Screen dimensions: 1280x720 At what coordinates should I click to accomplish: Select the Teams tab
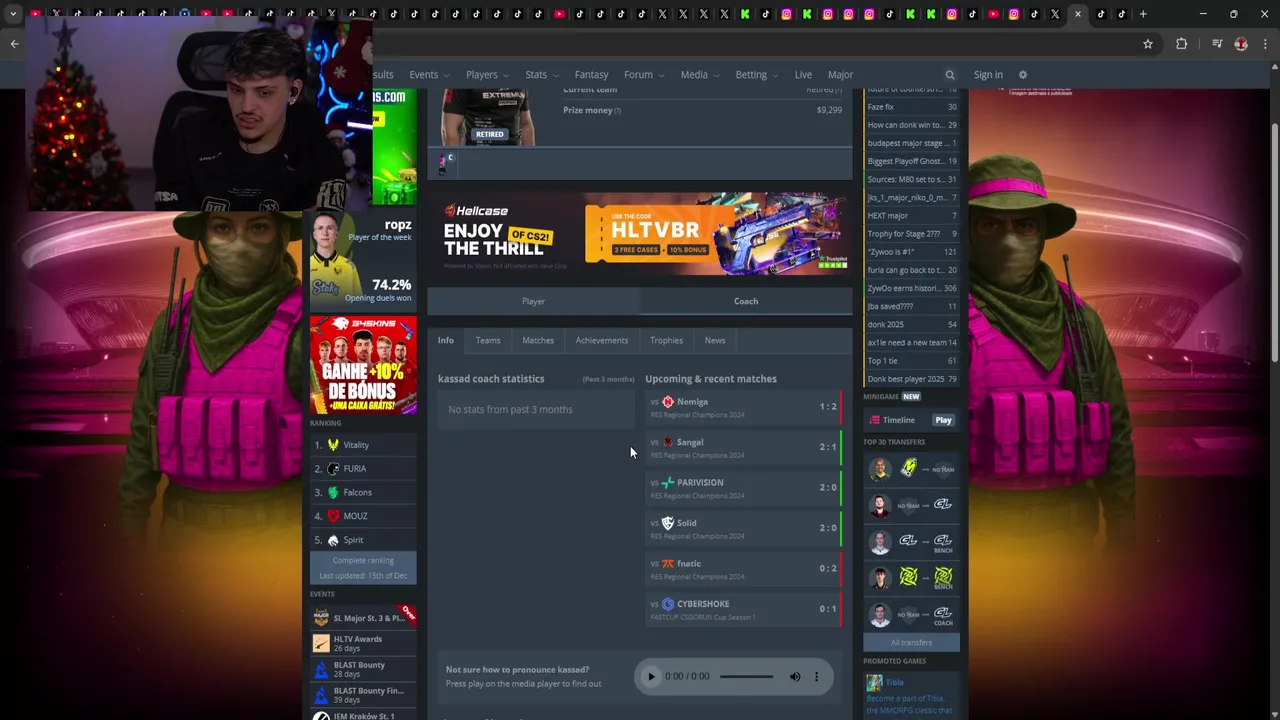click(488, 340)
